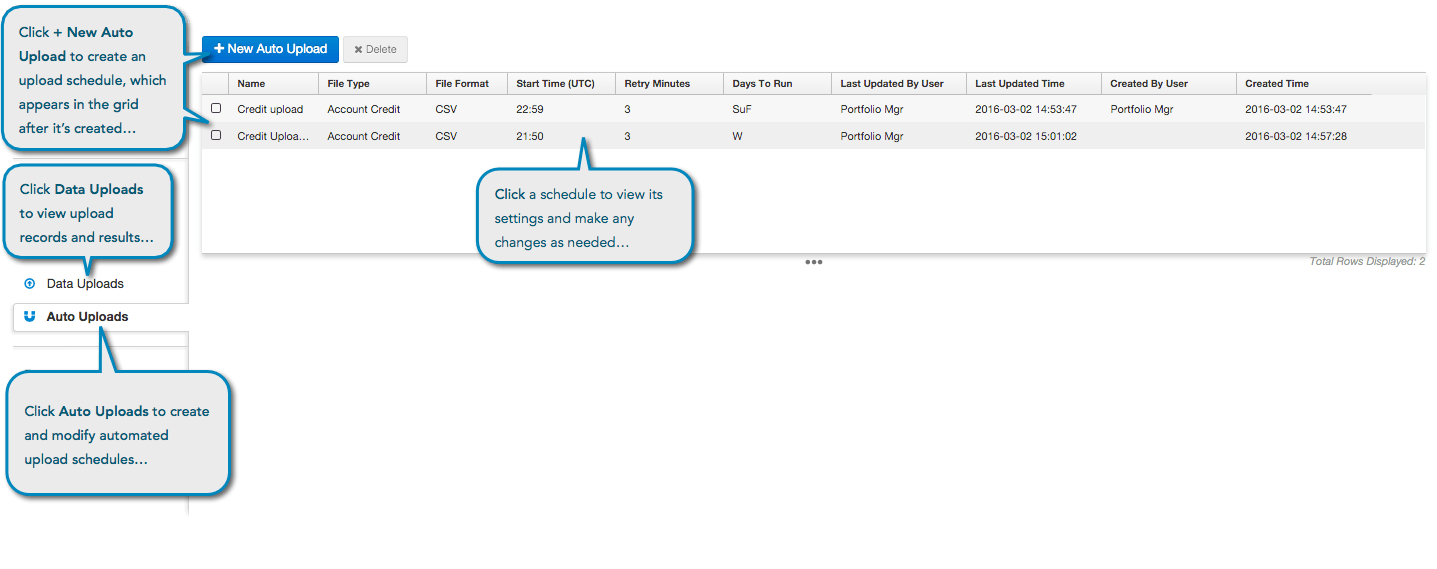Click the greyed Delete button
Viewport: 1437px width, 569px height.
coord(375,49)
